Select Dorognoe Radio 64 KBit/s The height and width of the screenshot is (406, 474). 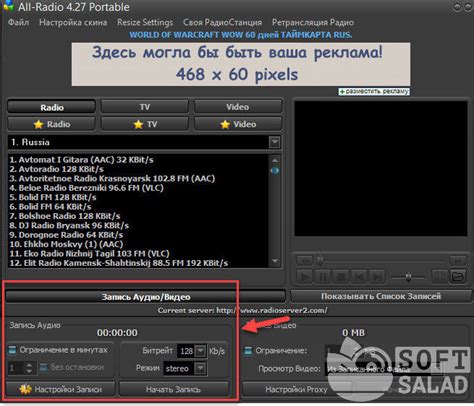[66, 235]
